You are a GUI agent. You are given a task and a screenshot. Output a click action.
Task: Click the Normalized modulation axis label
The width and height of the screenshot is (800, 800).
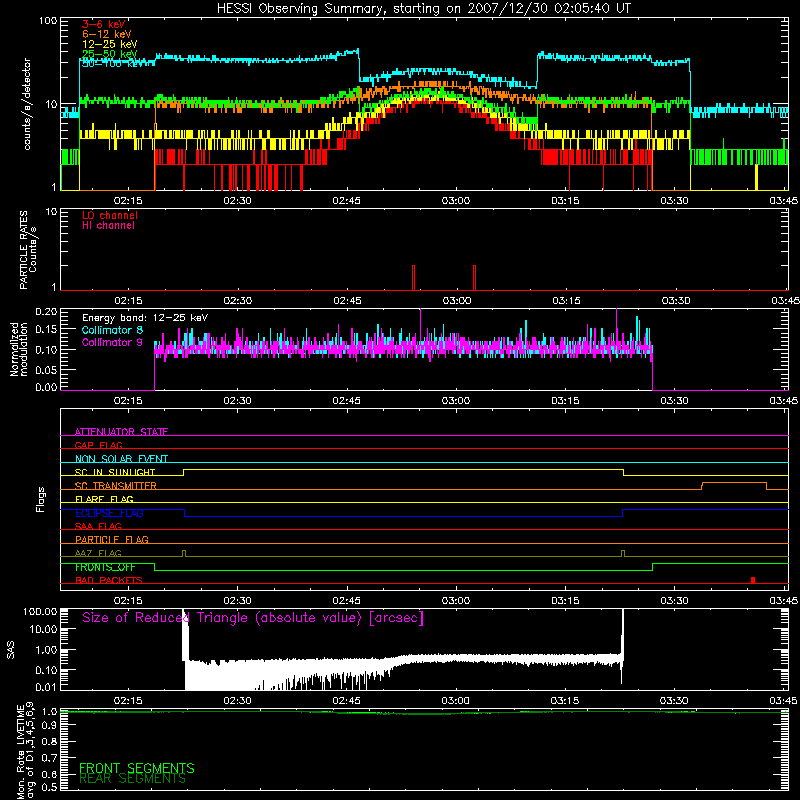coord(18,349)
